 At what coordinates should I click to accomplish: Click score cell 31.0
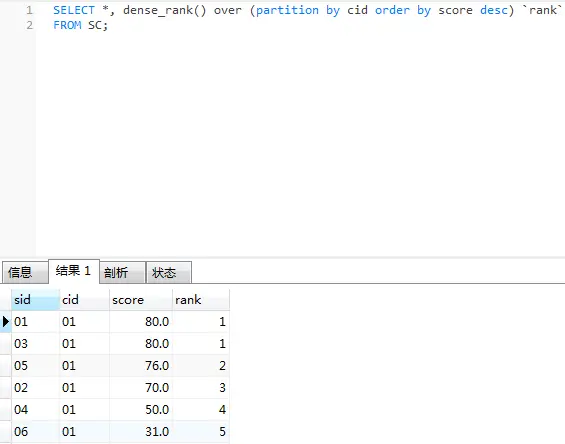coord(141,431)
